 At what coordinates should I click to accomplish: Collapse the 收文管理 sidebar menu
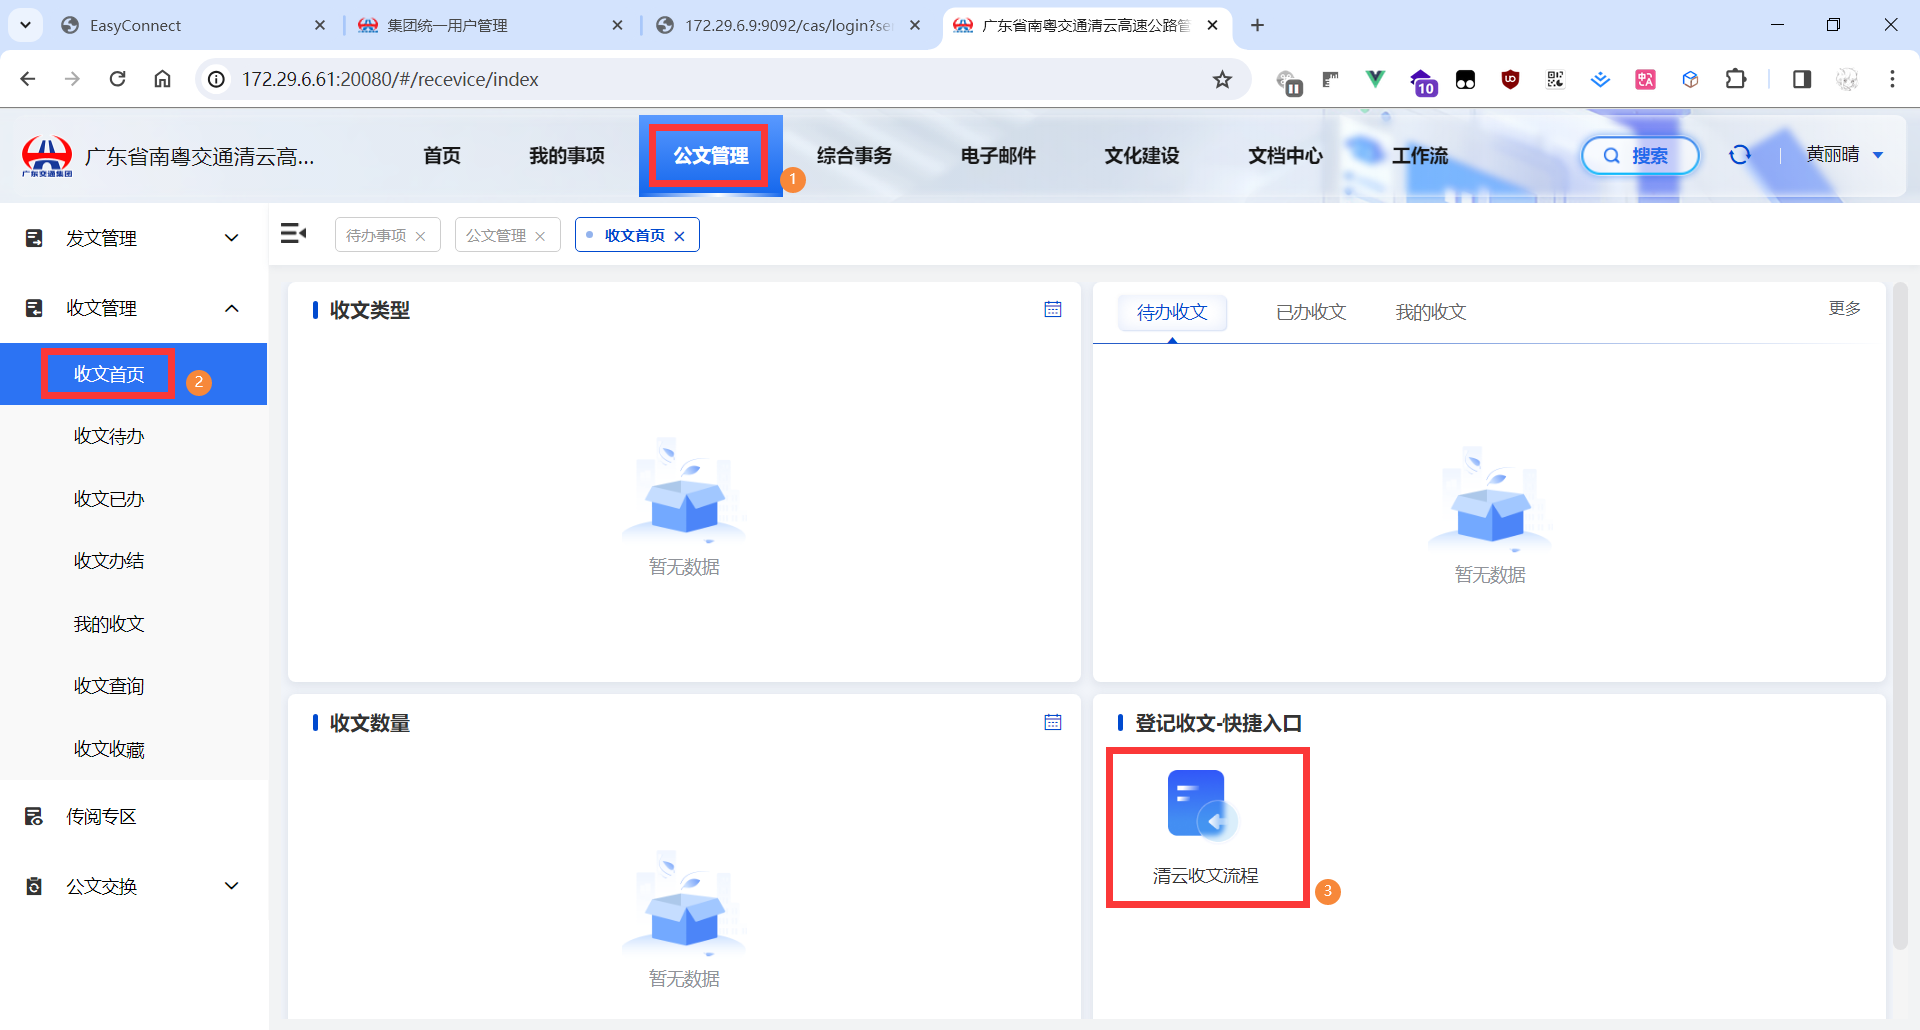click(x=134, y=308)
